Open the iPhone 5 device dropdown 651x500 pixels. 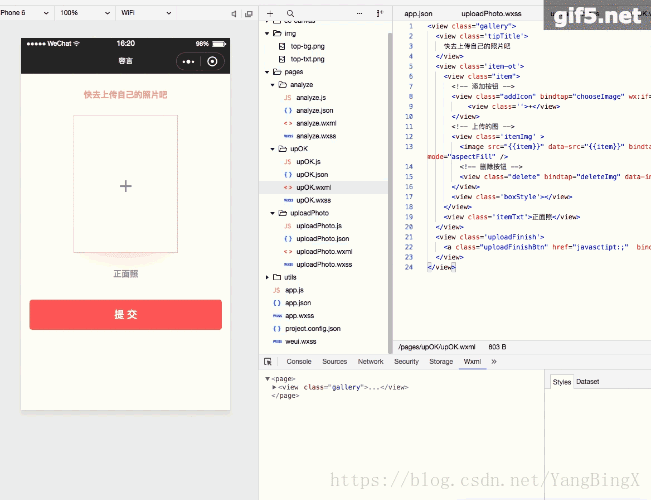point(25,13)
